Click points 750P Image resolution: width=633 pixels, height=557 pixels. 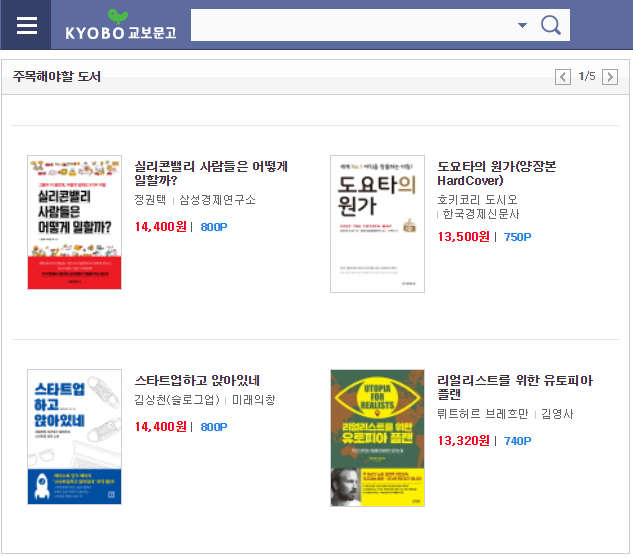[518, 237]
